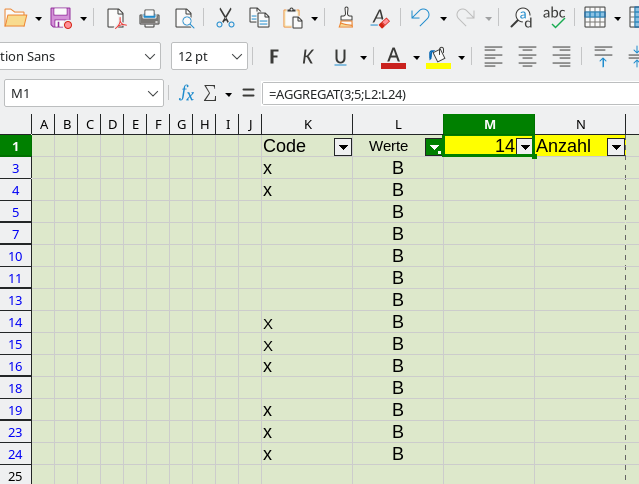Run the spelling check
The width and height of the screenshot is (639, 484).
(553, 18)
